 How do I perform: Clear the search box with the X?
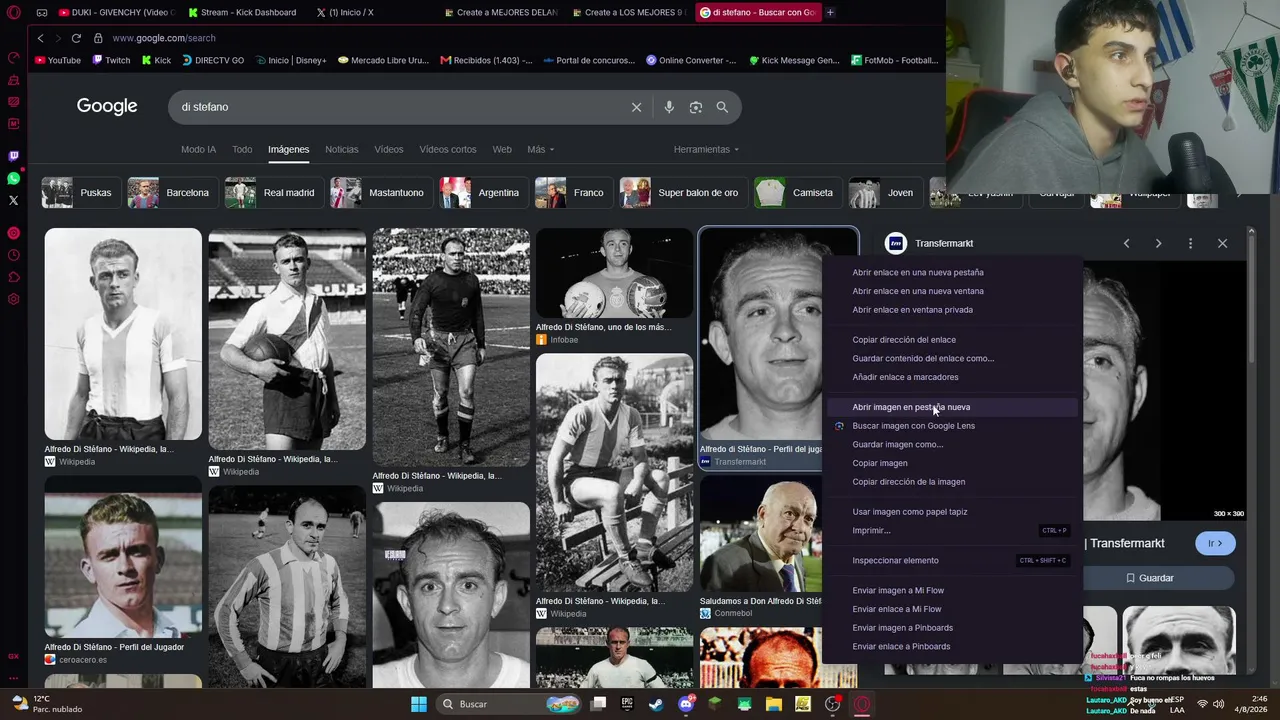click(x=636, y=107)
